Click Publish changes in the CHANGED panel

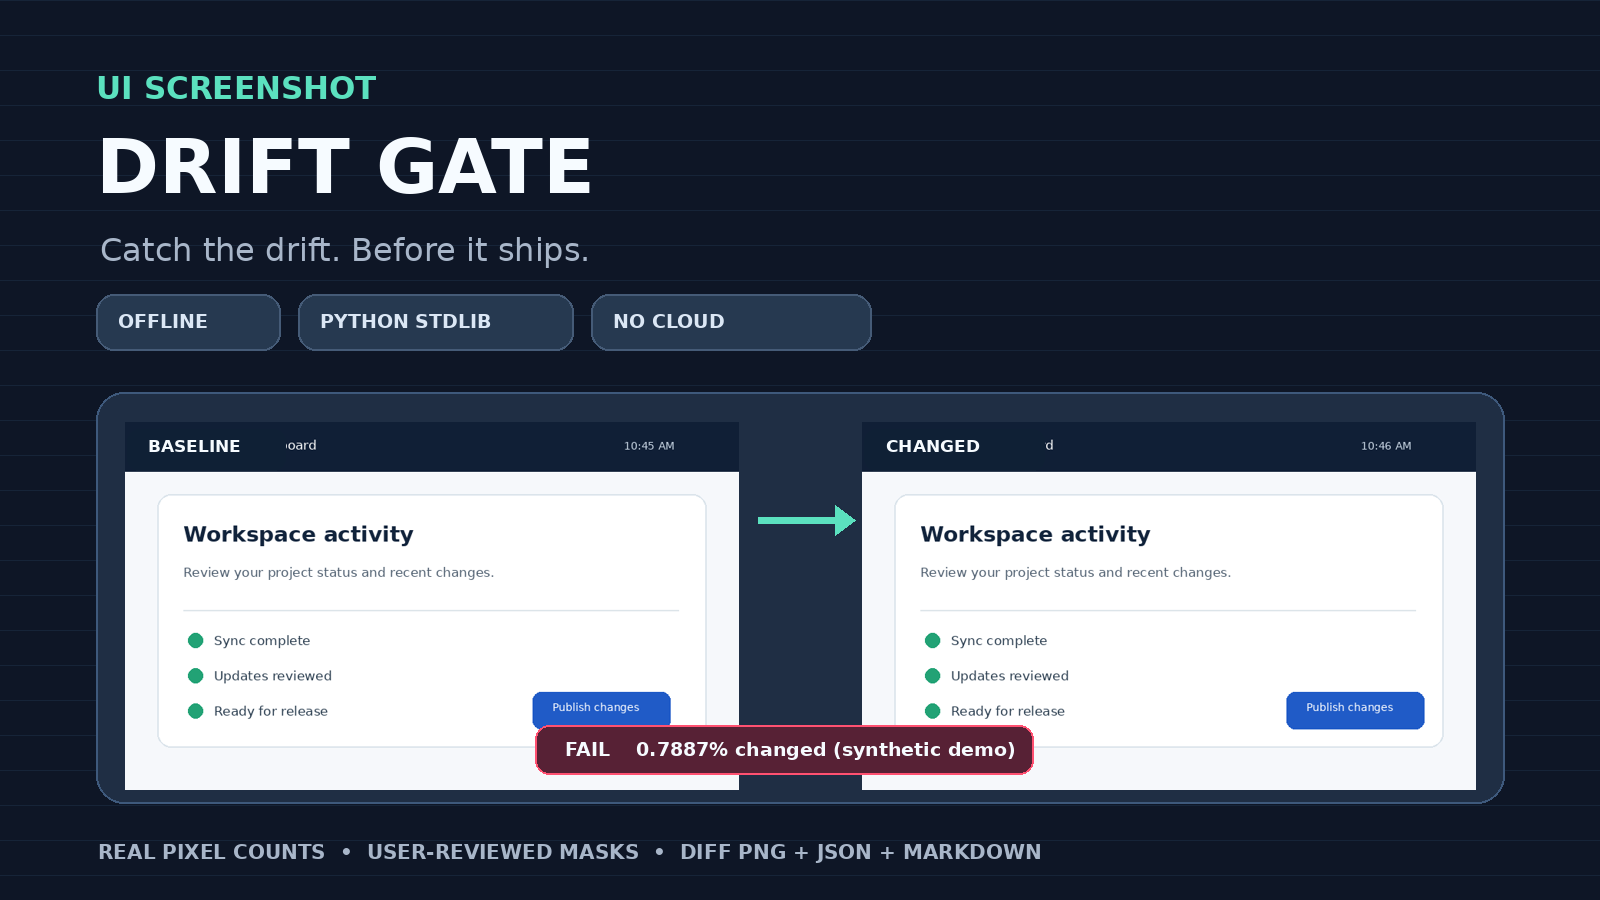point(1355,710)
